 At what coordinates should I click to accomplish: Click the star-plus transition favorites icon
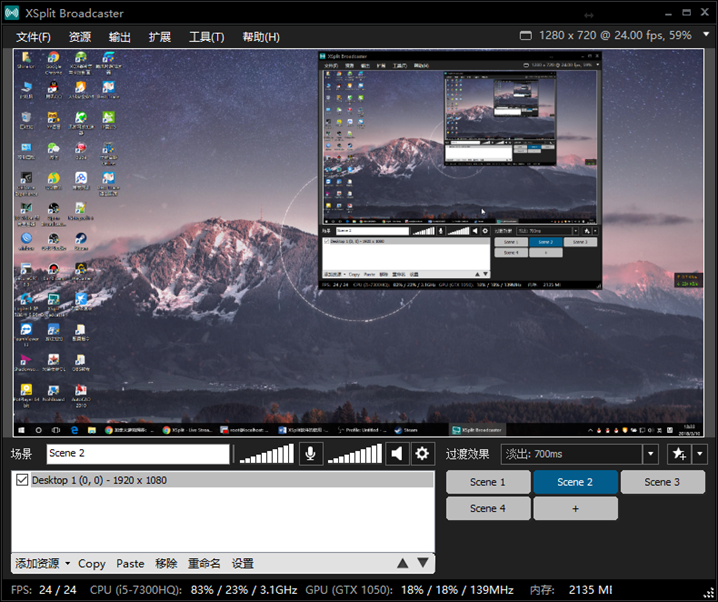pyautogui.click(x=679, y=454)
